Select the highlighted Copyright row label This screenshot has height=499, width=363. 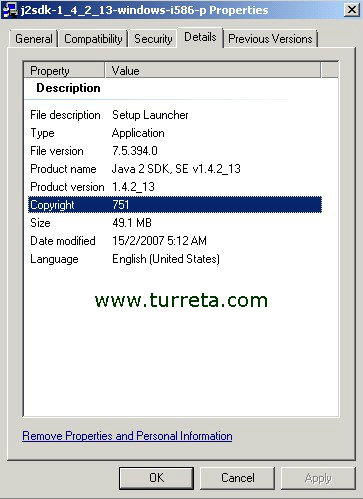click(x=52, y=205)
